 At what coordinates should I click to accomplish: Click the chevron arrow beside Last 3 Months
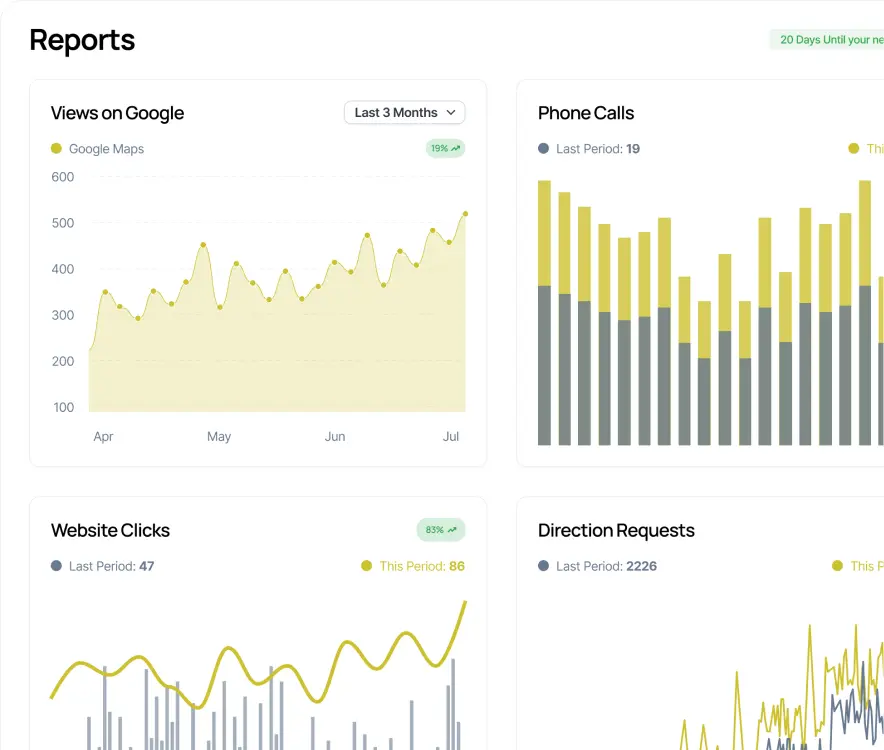pyautogui.click(x=451, y=113)
